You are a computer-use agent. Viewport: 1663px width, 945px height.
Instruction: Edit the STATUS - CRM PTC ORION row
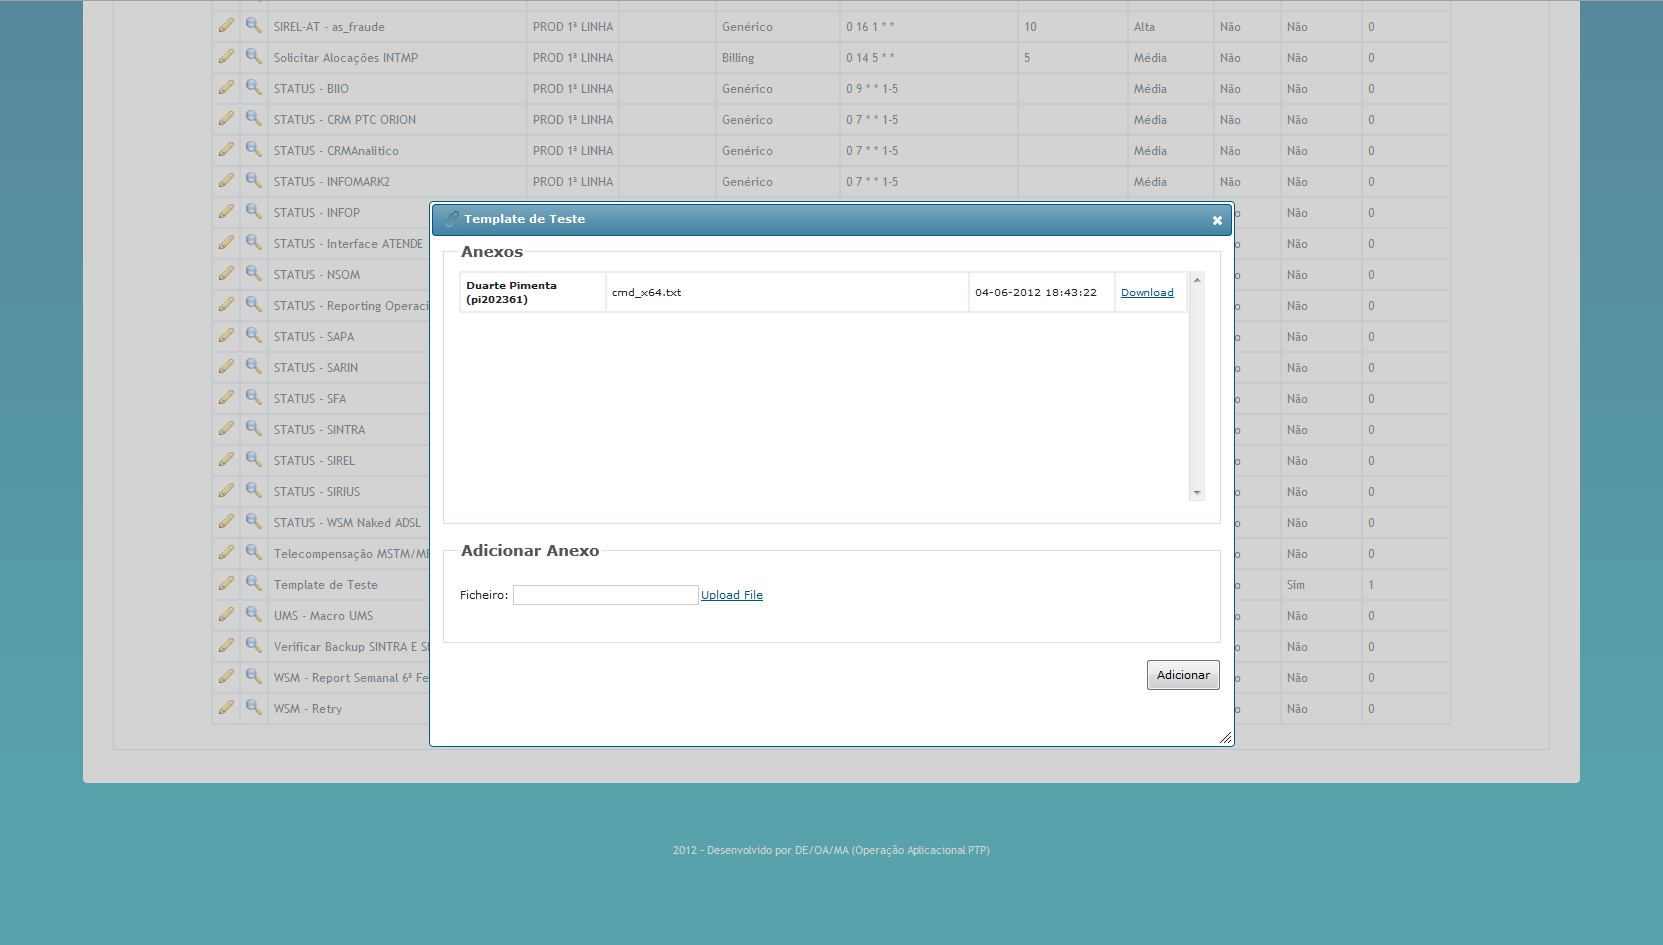click(226, 119)
